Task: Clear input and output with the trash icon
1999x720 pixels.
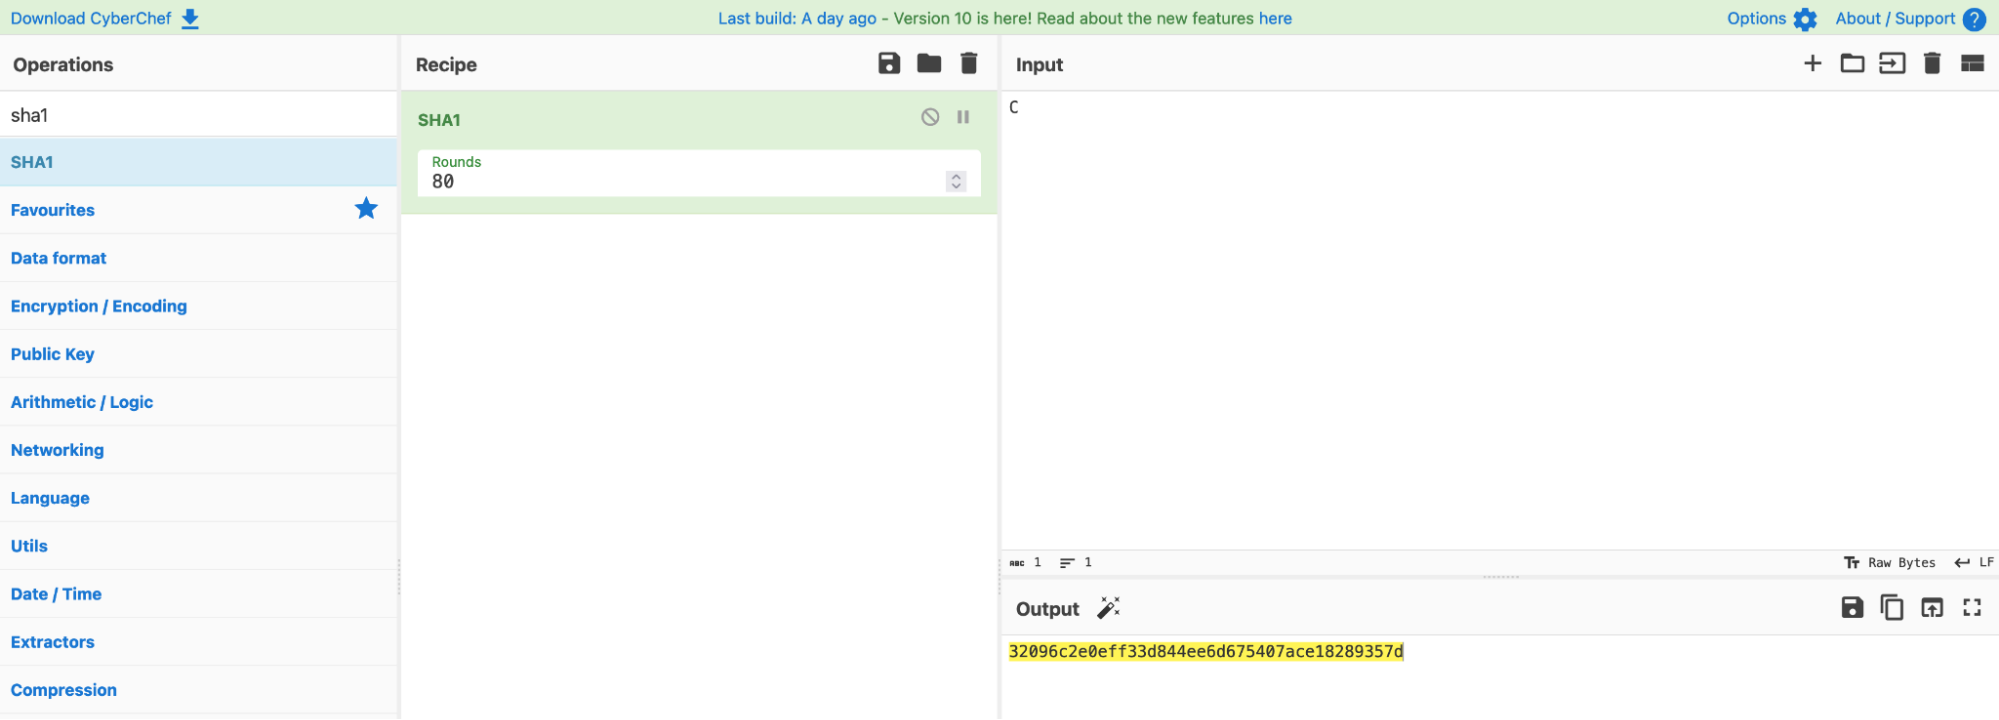Action: coord(1932,64)
